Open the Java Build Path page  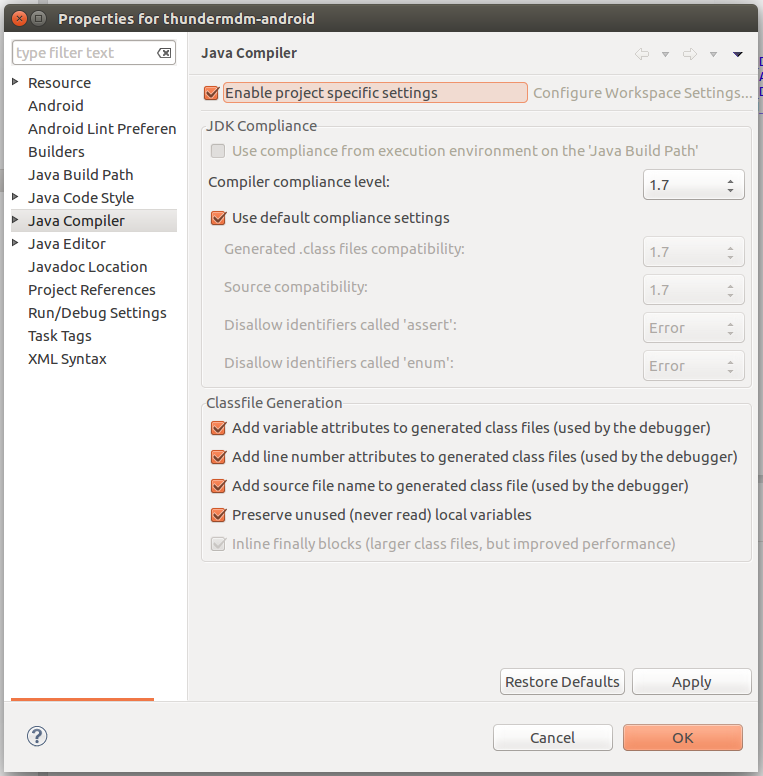pyautogui.click(x=81, y=175)
